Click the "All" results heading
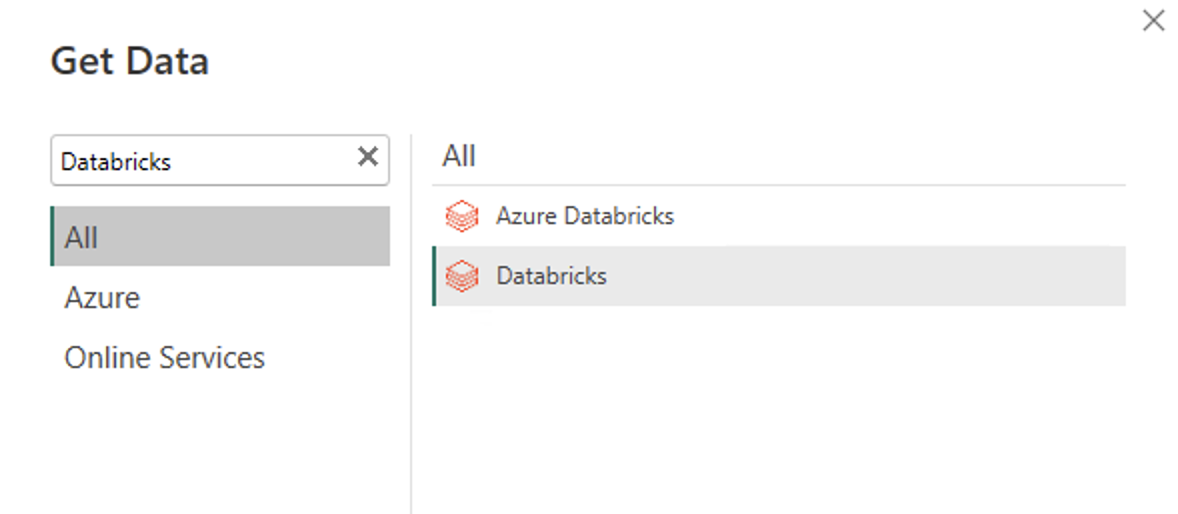Image resolution: width=1178 pixels, height=514 pixels. [x=459, y=156]
